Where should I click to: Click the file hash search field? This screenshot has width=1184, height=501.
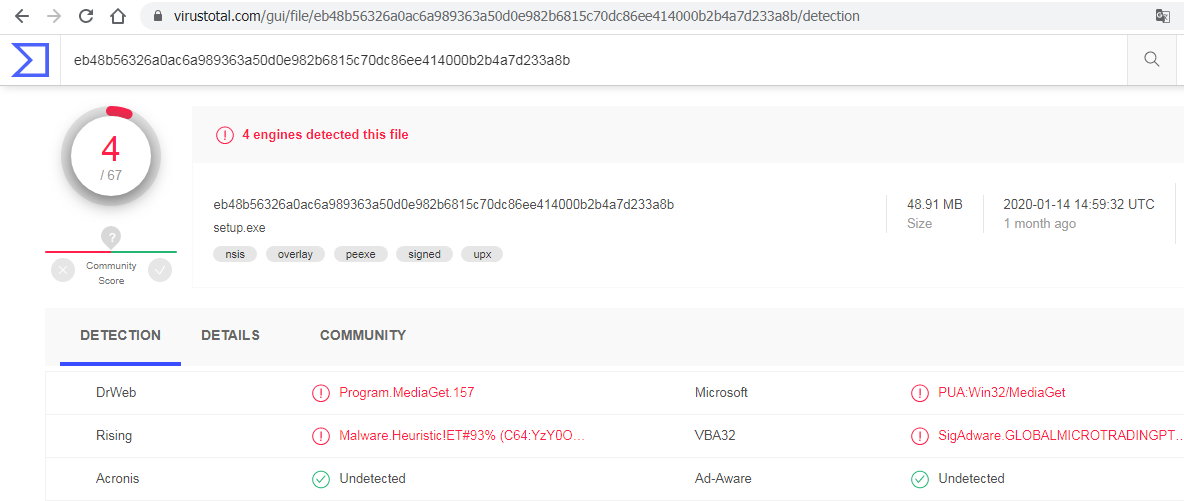coord(590,60)
